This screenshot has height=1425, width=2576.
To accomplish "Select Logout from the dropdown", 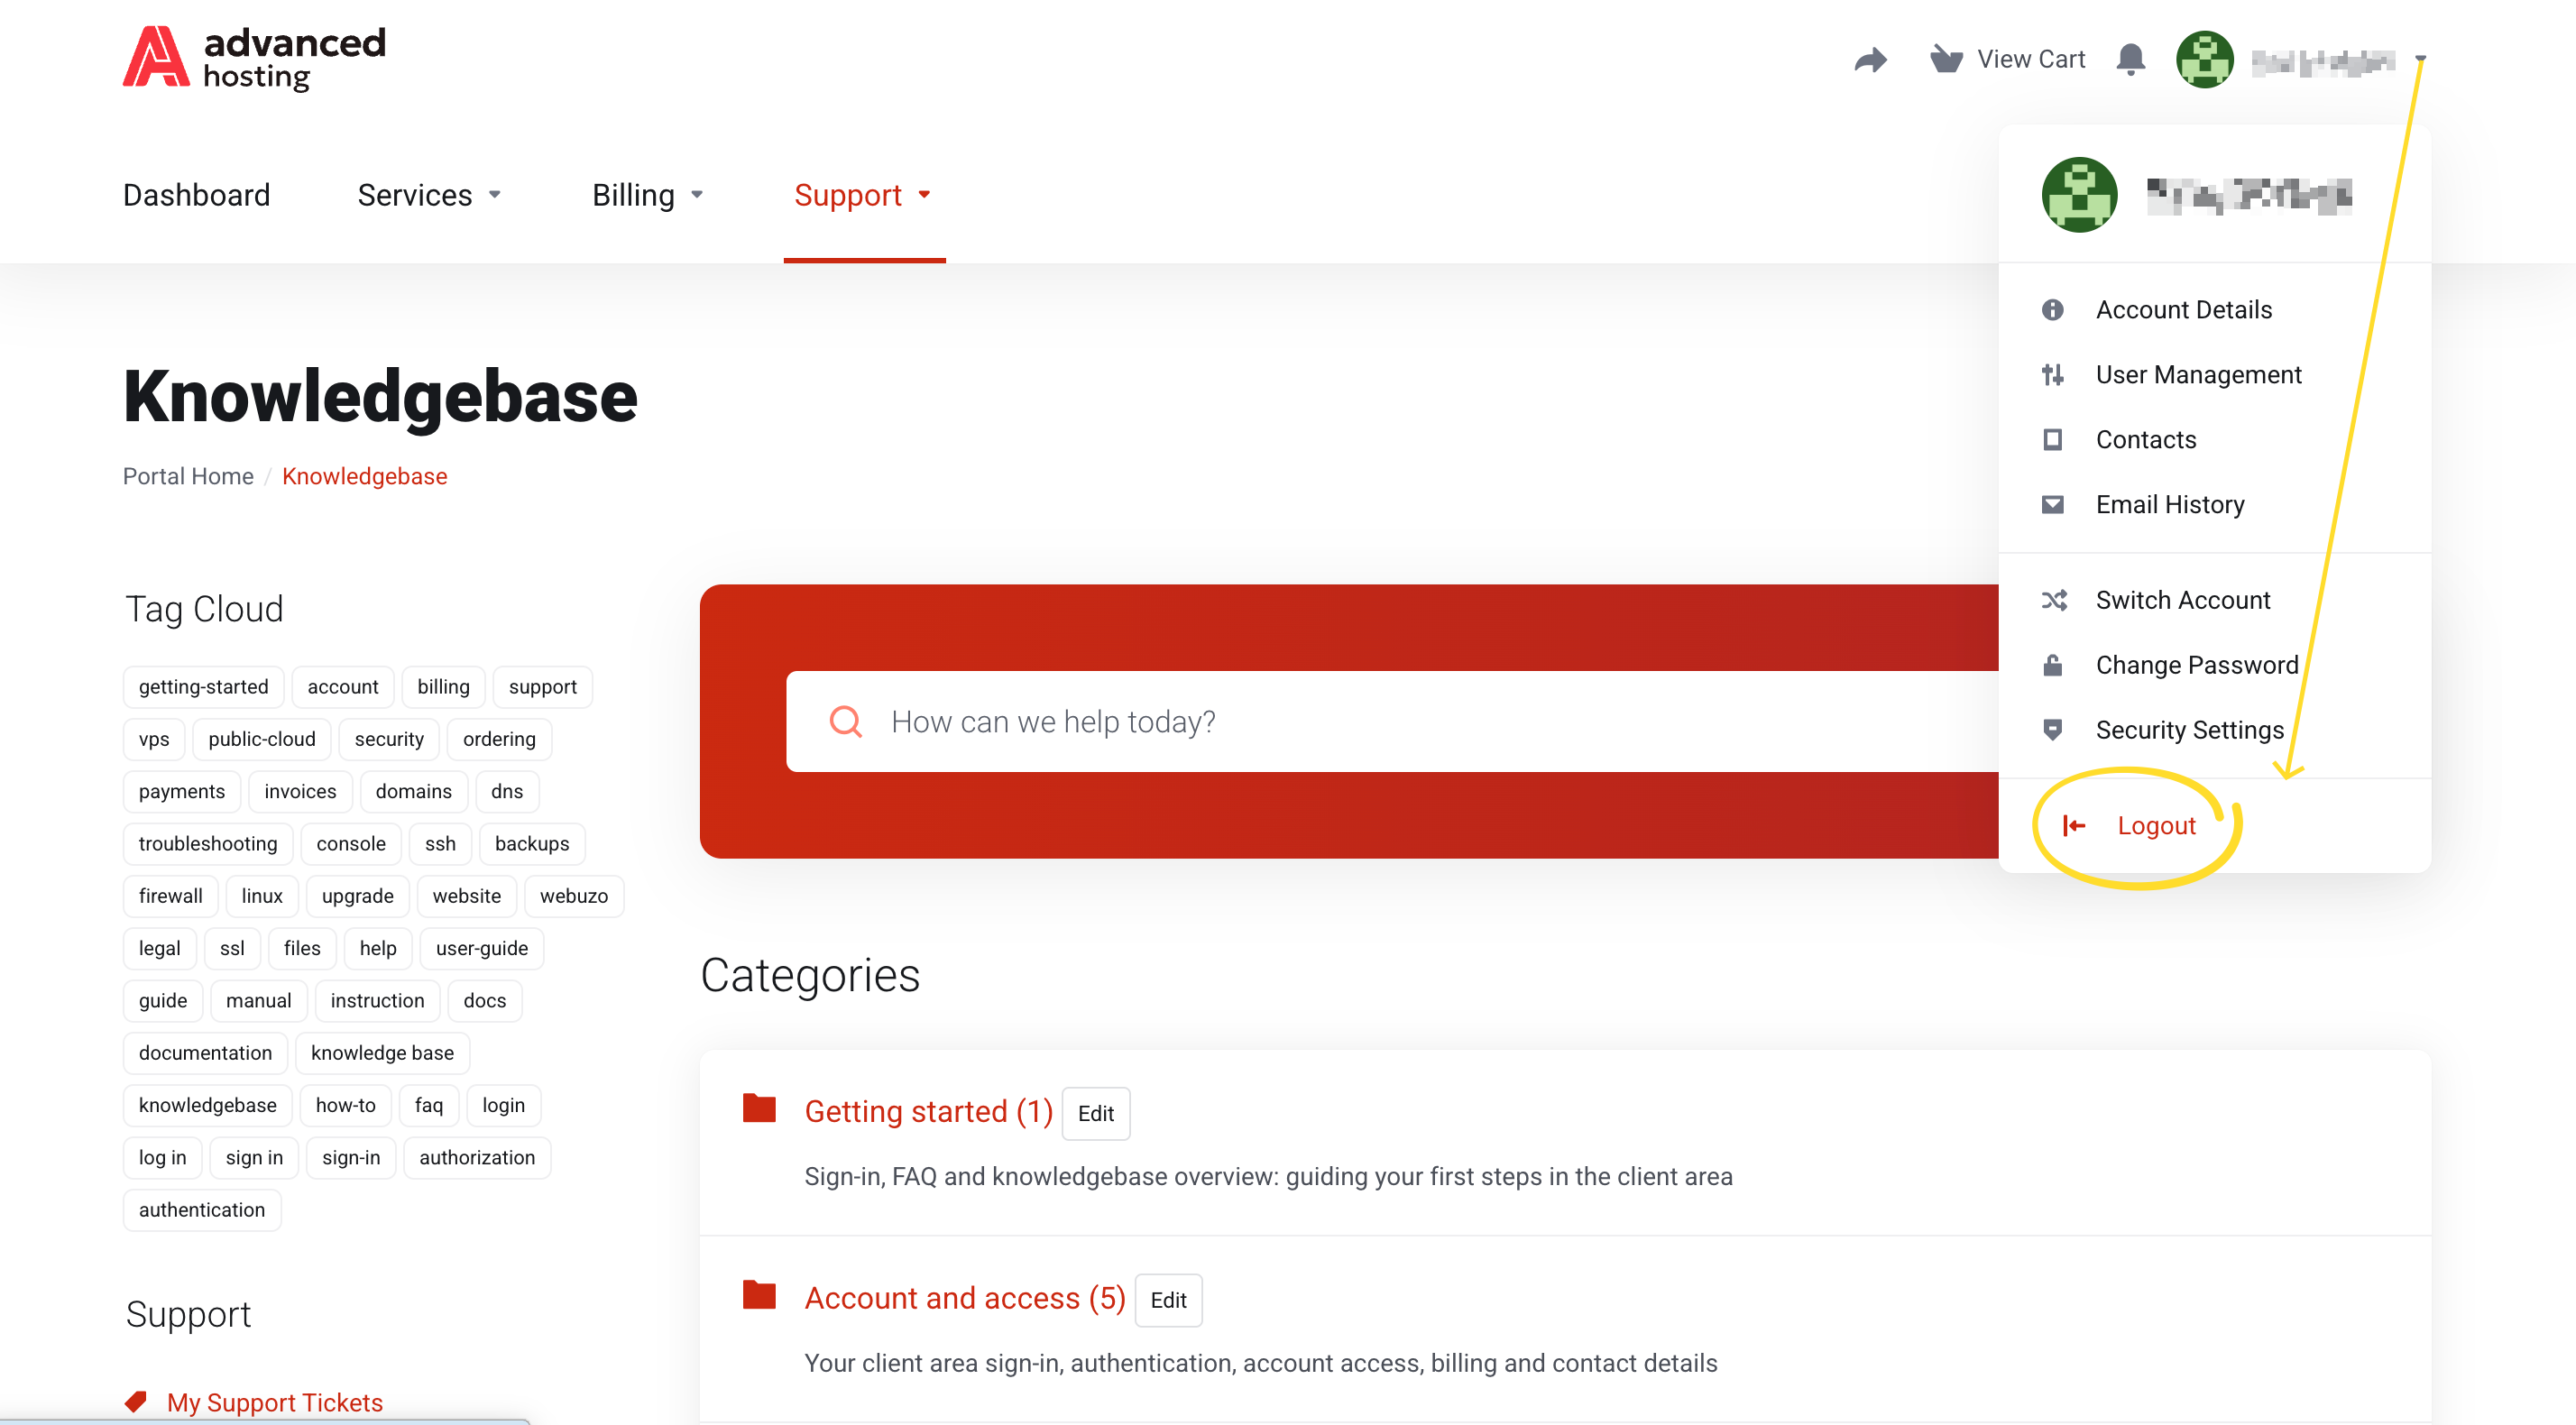I will pos(2156,825).
